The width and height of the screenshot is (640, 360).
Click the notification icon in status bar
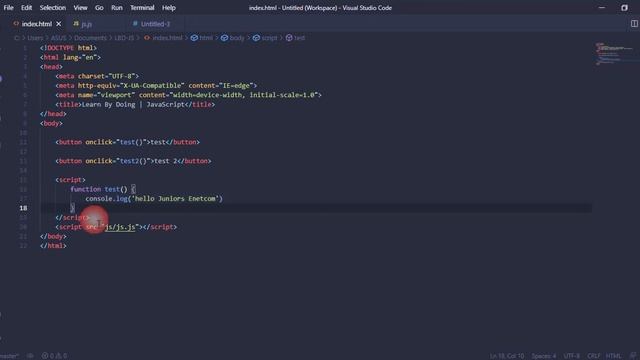pos(633,356)
